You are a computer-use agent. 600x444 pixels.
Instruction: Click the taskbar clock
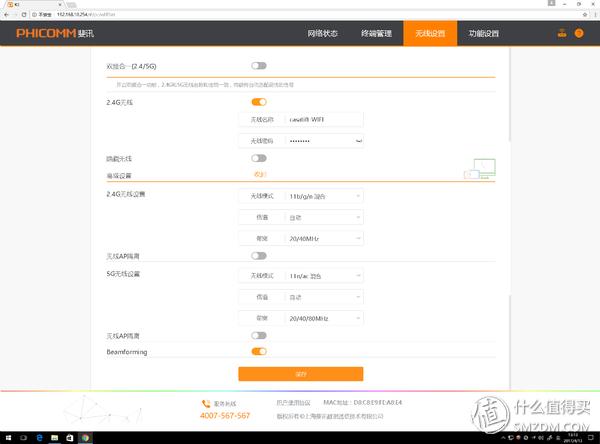click(573, 437)
